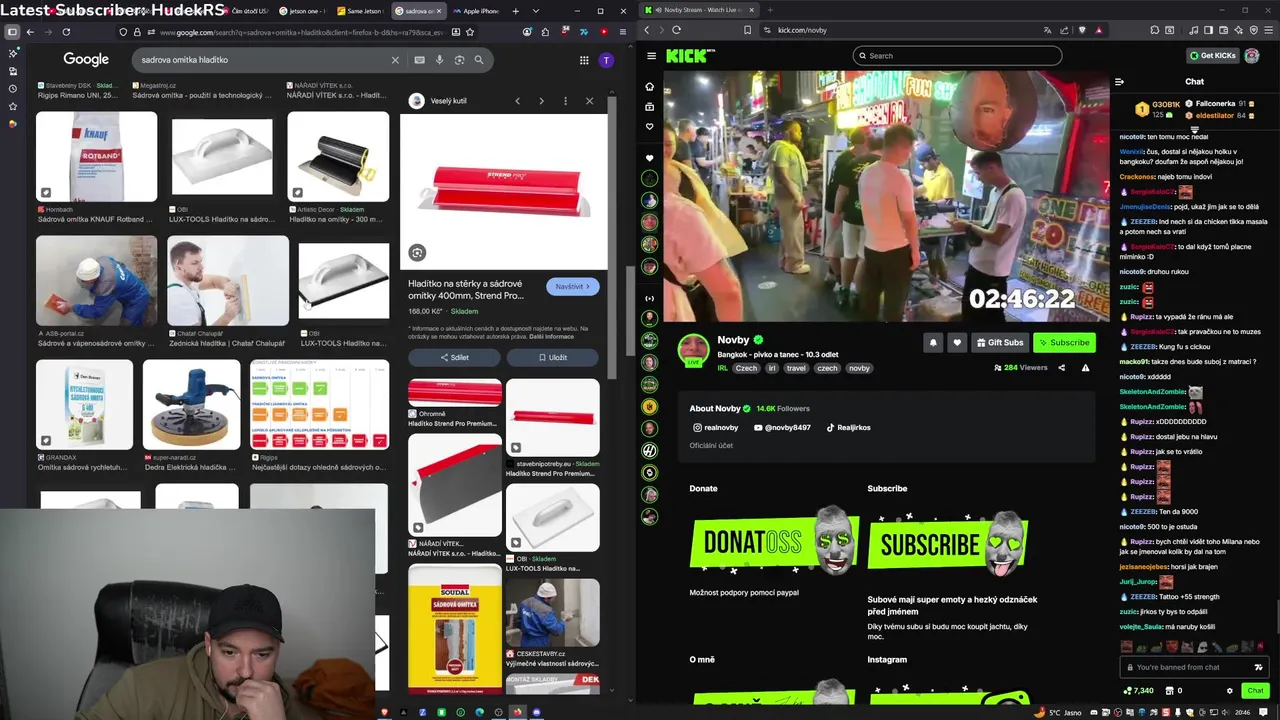The width and height of the screenshot is (1280, 720).
Task: Open 'realnovby' Instagram link
Action: click(x=715, y=428)
